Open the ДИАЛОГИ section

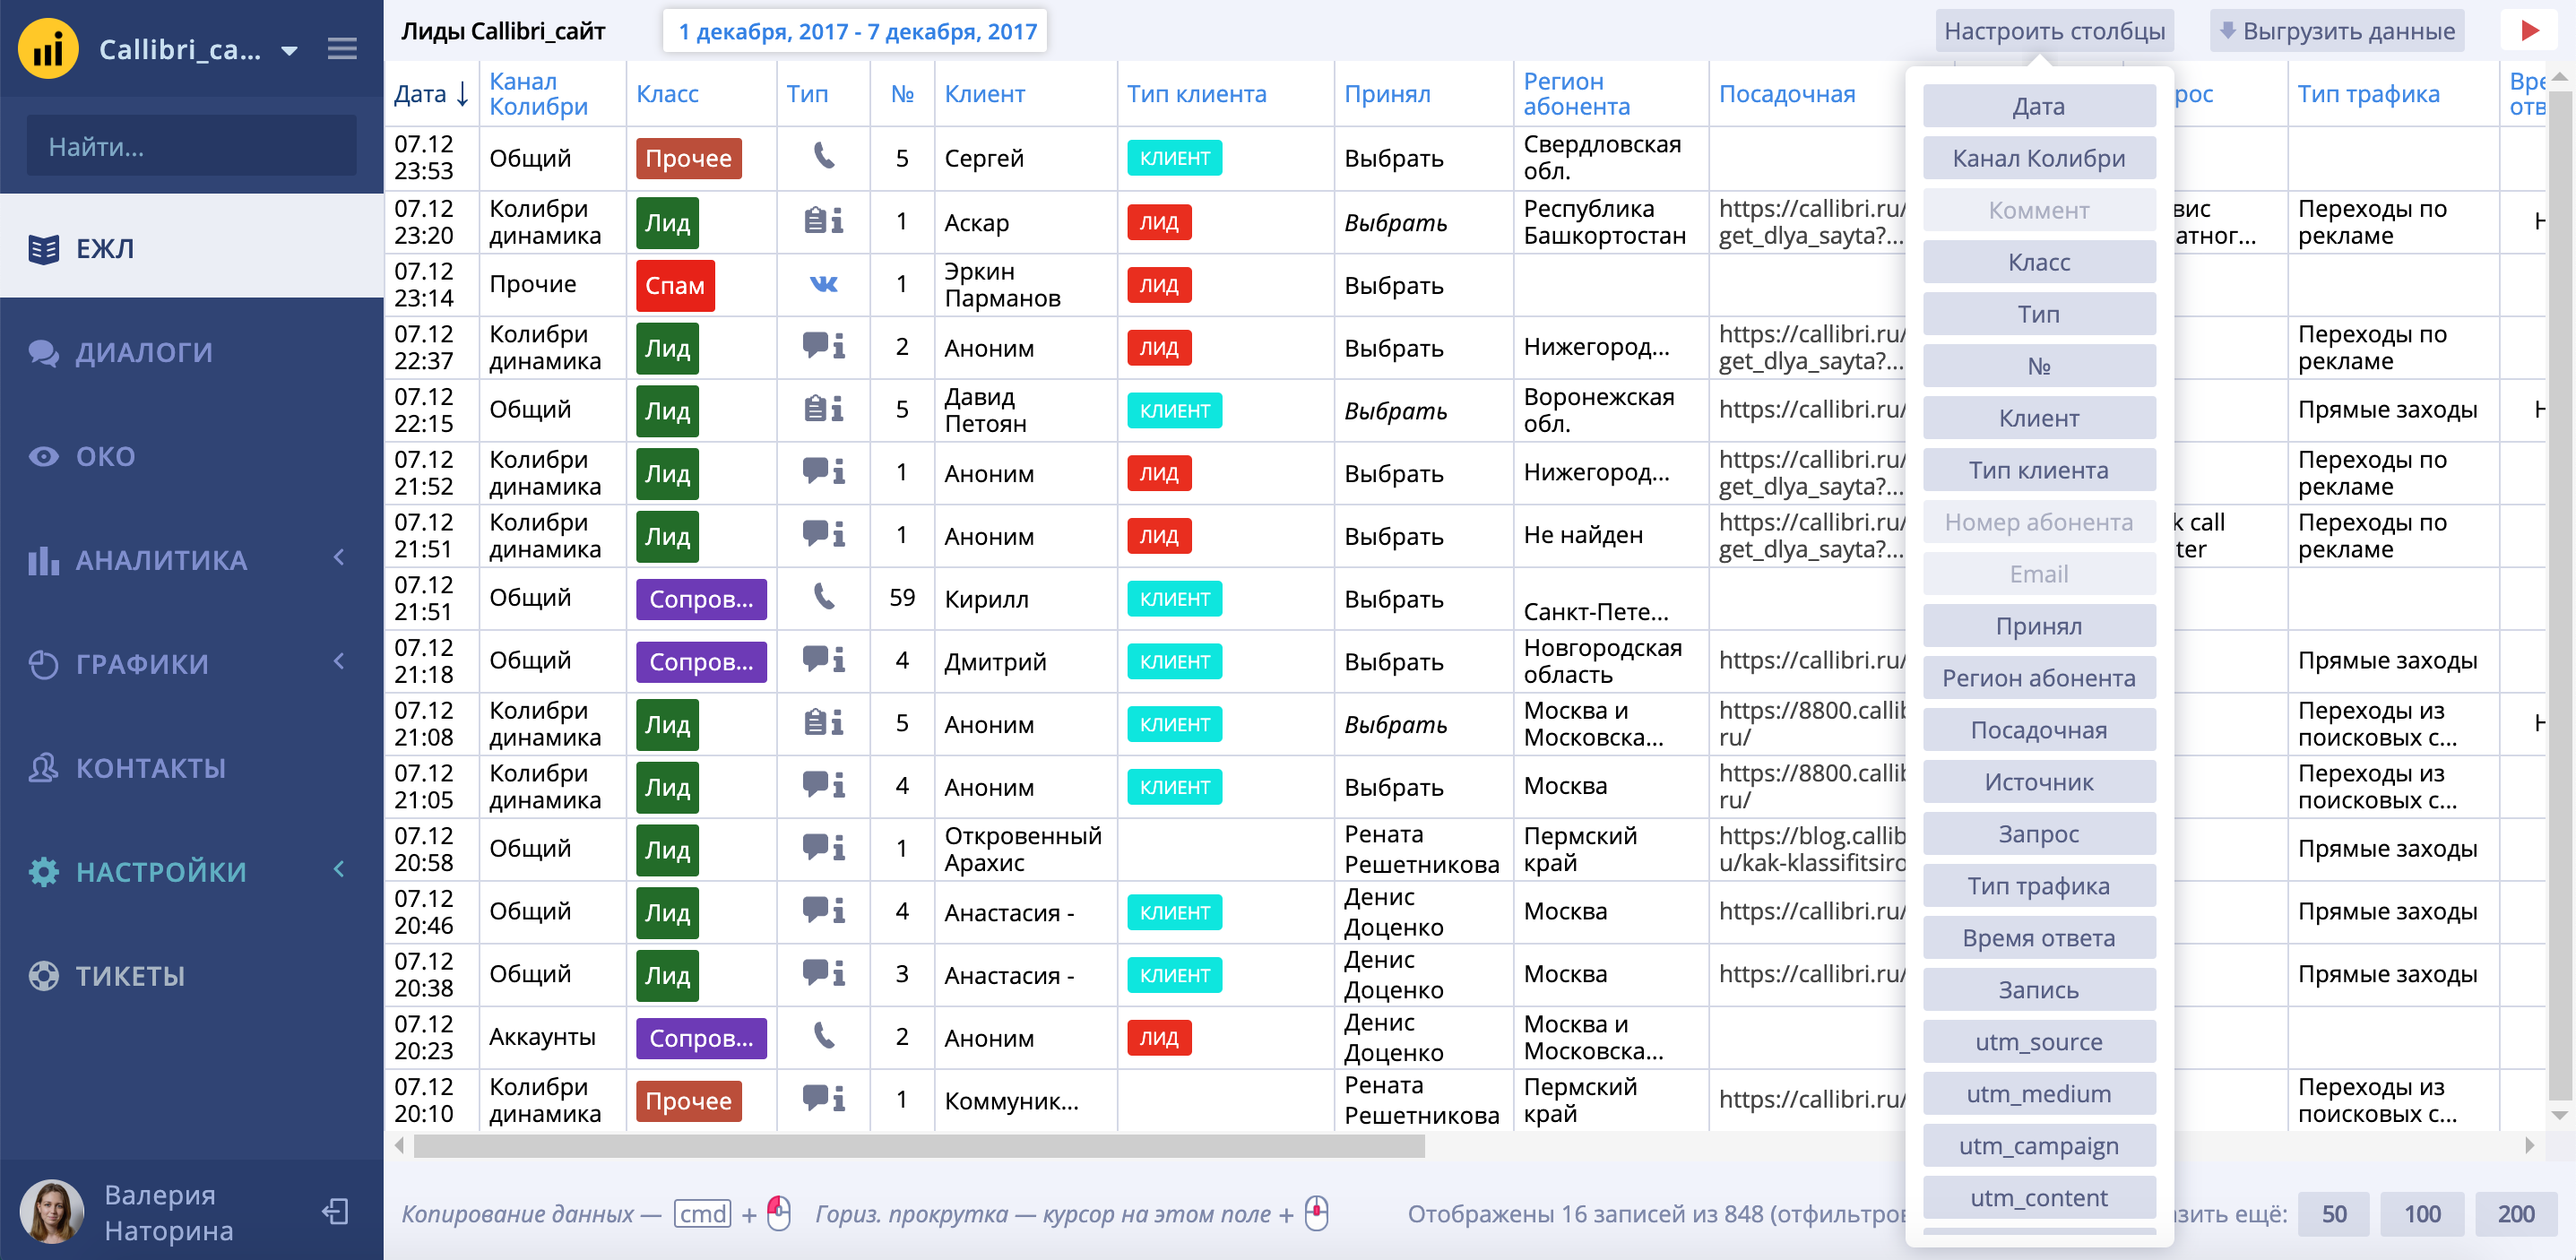point(144,352)
